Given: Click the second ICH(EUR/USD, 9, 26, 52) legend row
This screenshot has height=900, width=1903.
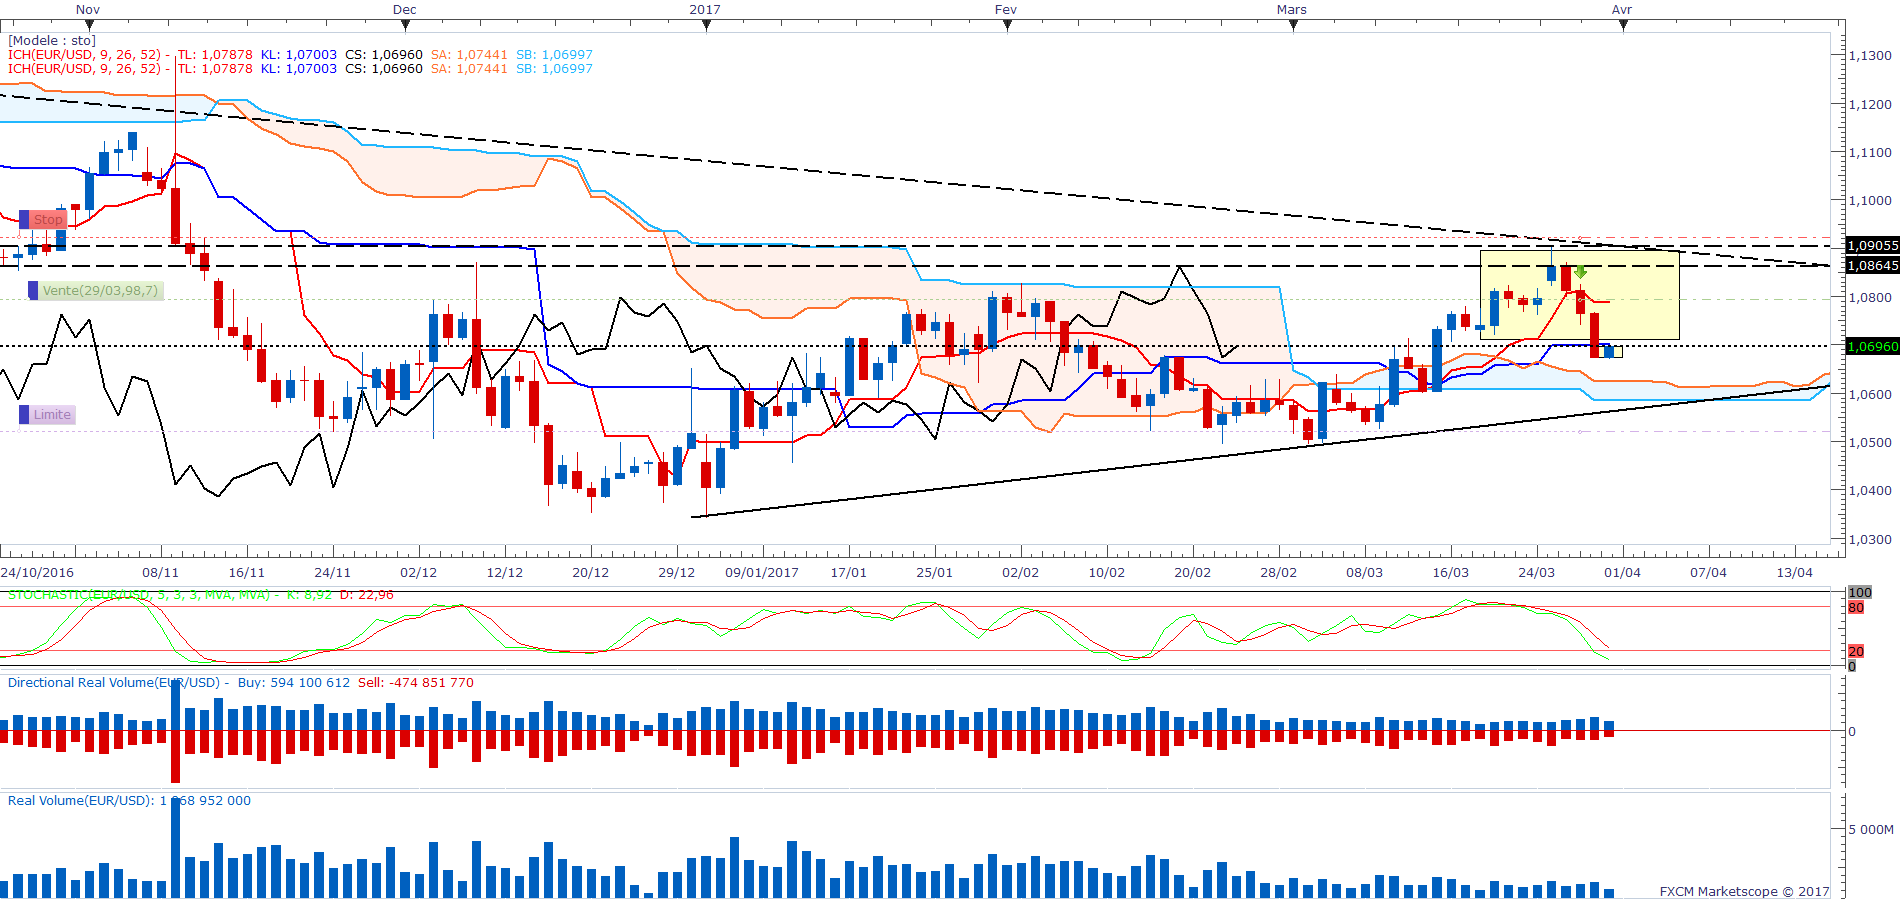Looking at the screenshot, I should coord(300,69).
